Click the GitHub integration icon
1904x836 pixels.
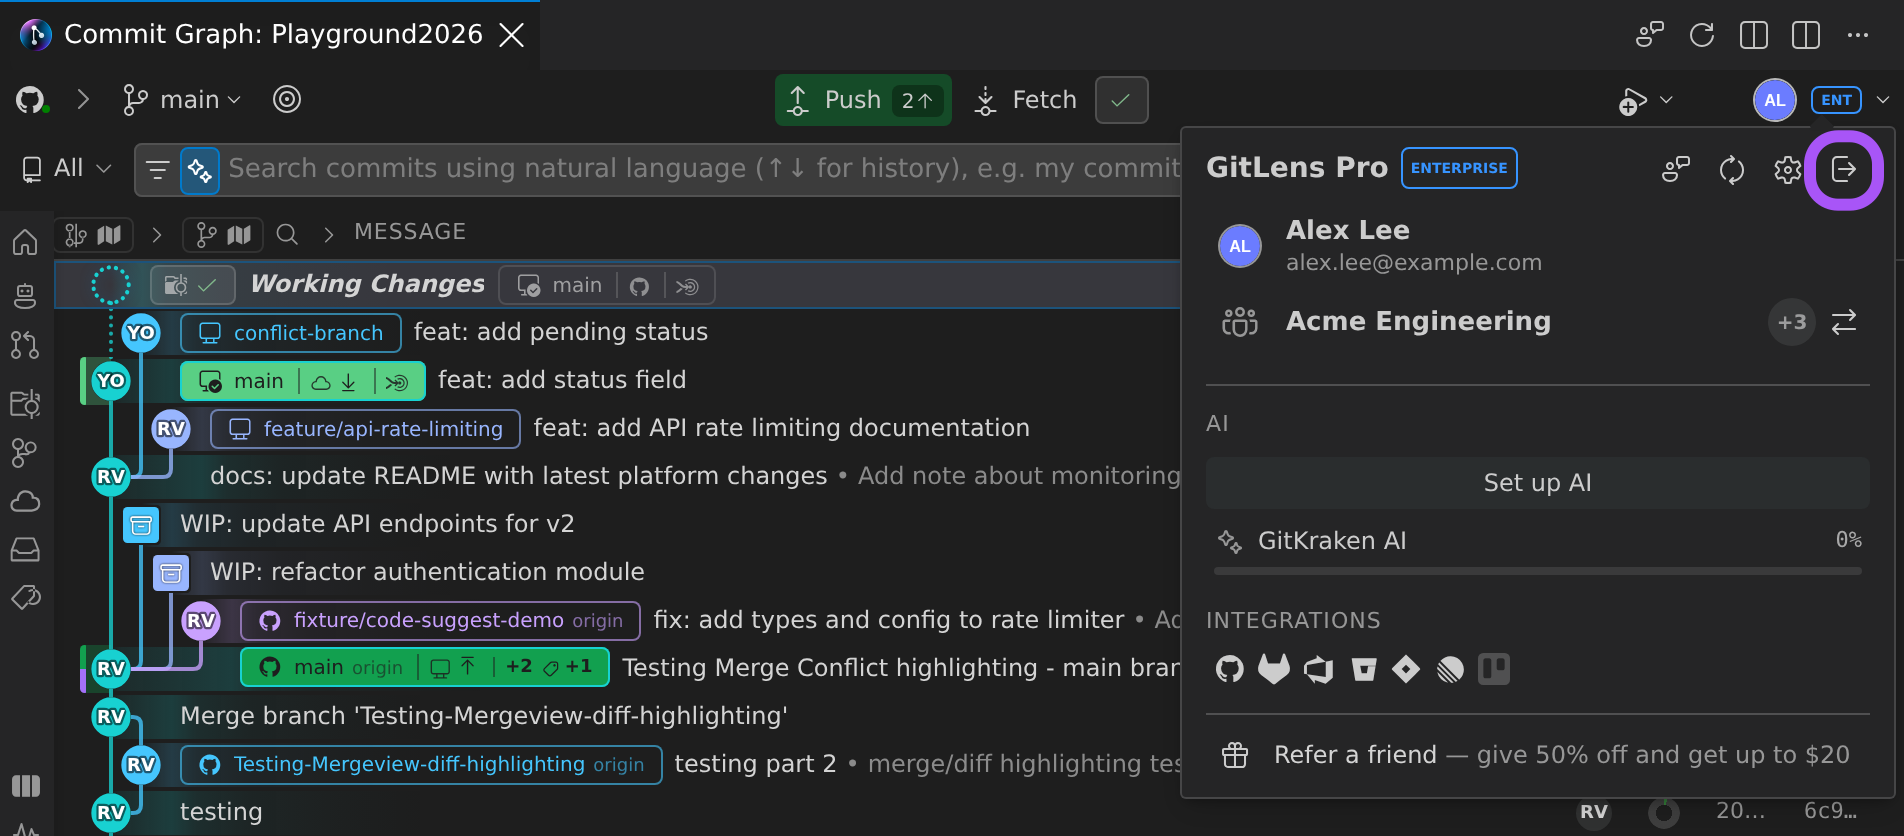(1229, 669)
